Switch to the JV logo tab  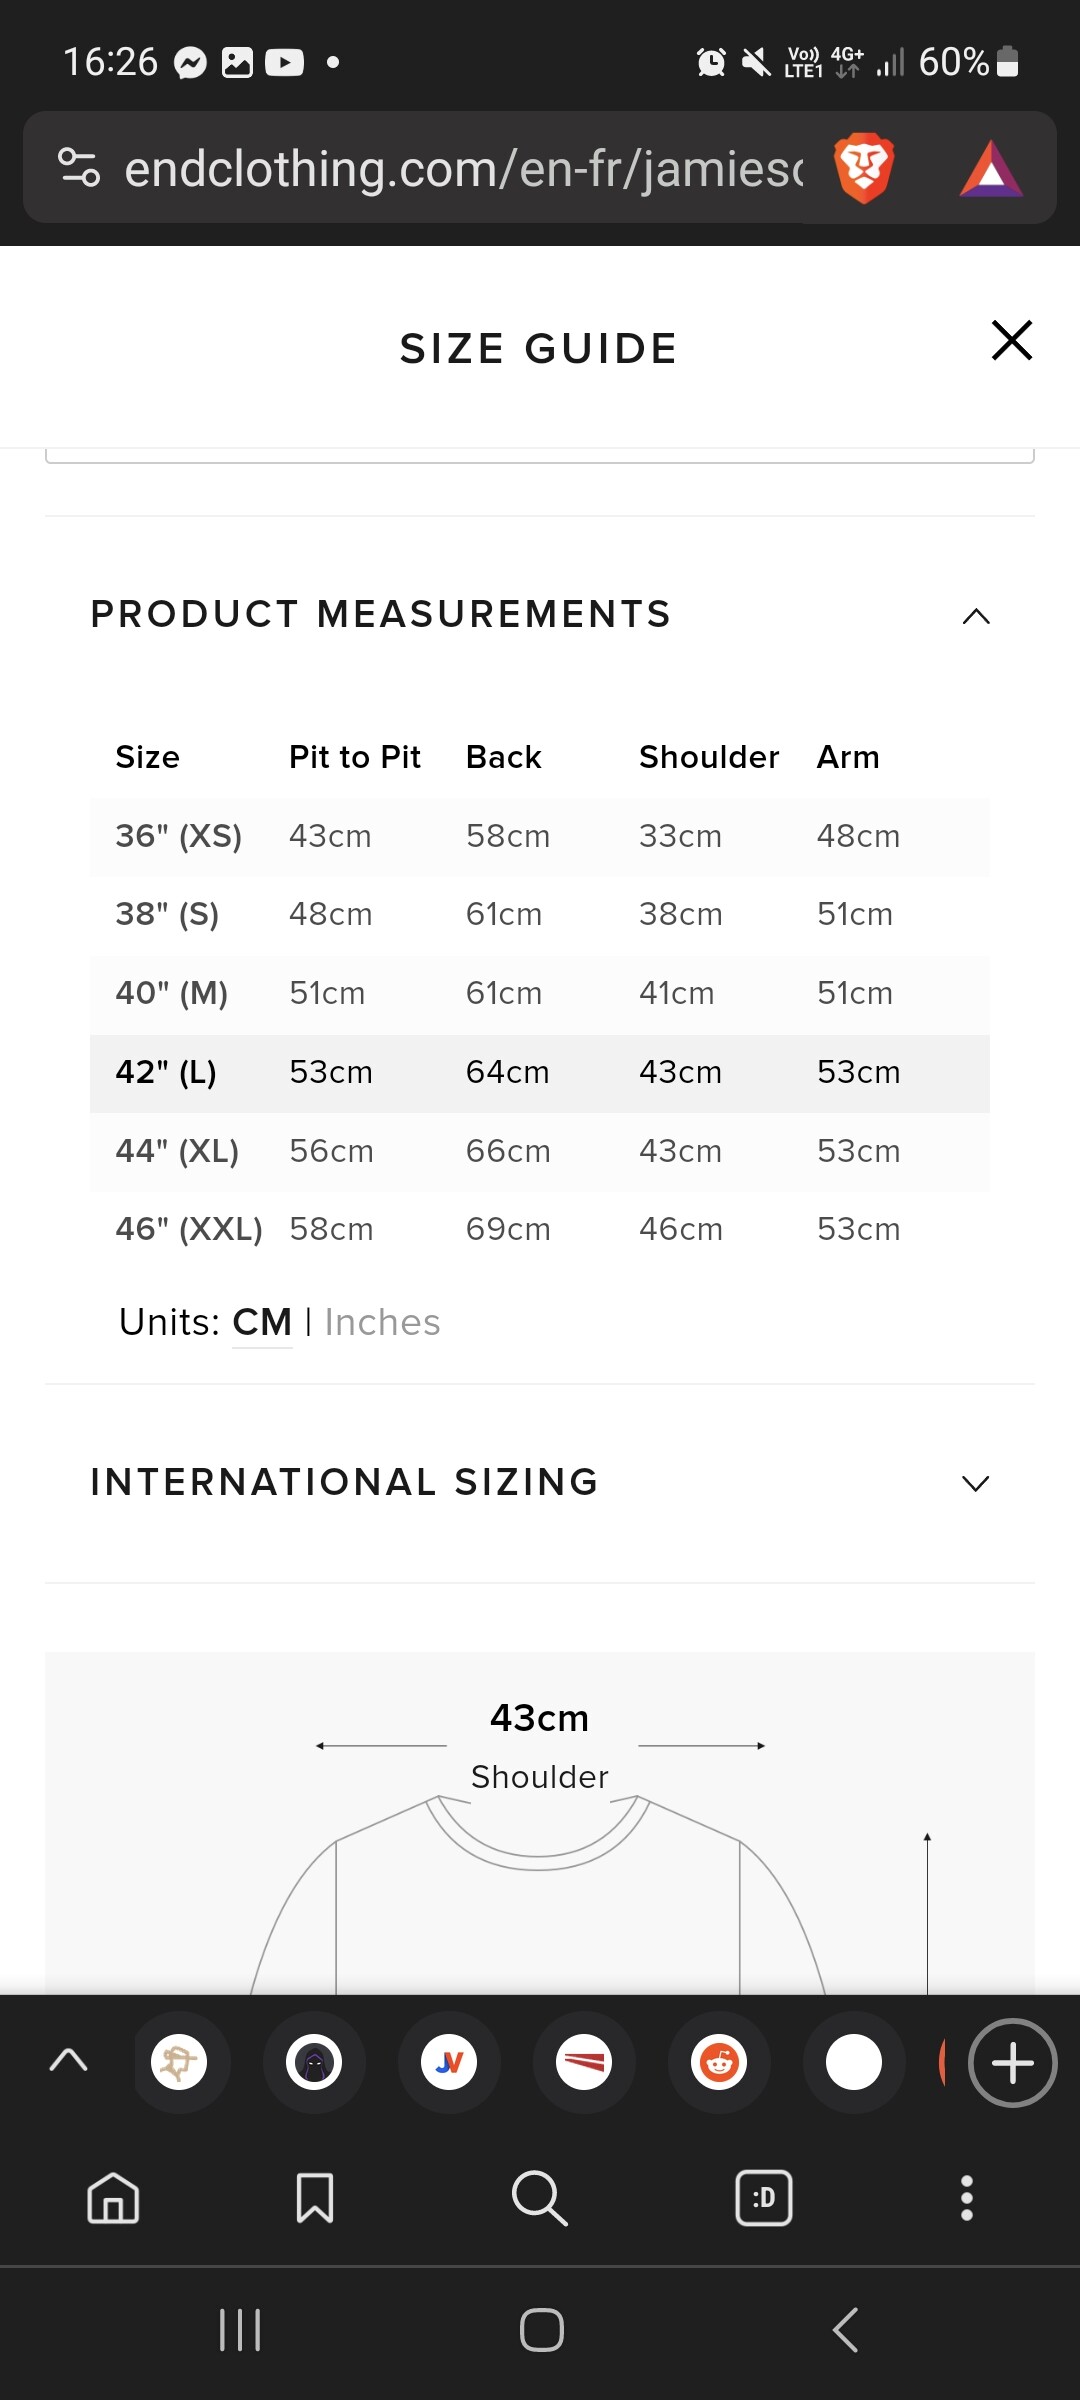pyautogui.click(x=449, y=2062)
